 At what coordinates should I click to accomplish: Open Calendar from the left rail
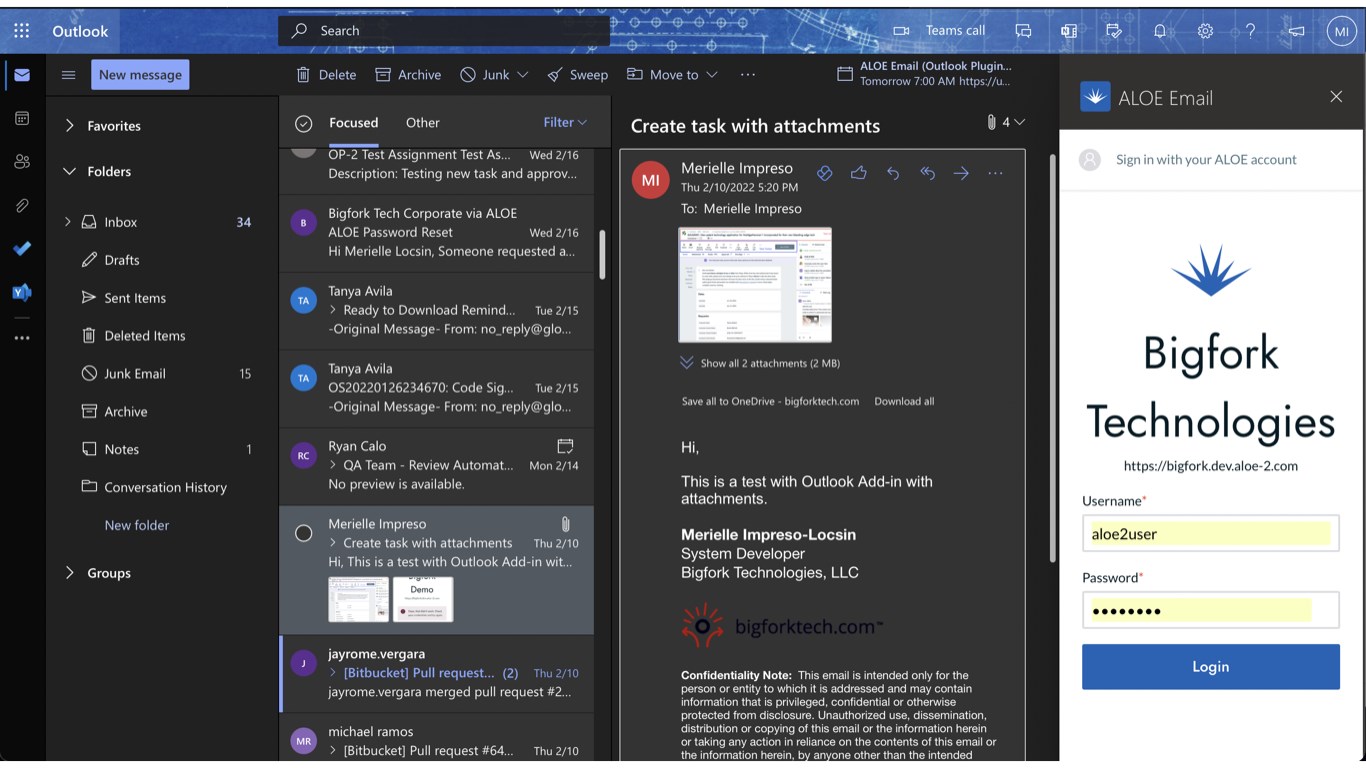(22, 118)
